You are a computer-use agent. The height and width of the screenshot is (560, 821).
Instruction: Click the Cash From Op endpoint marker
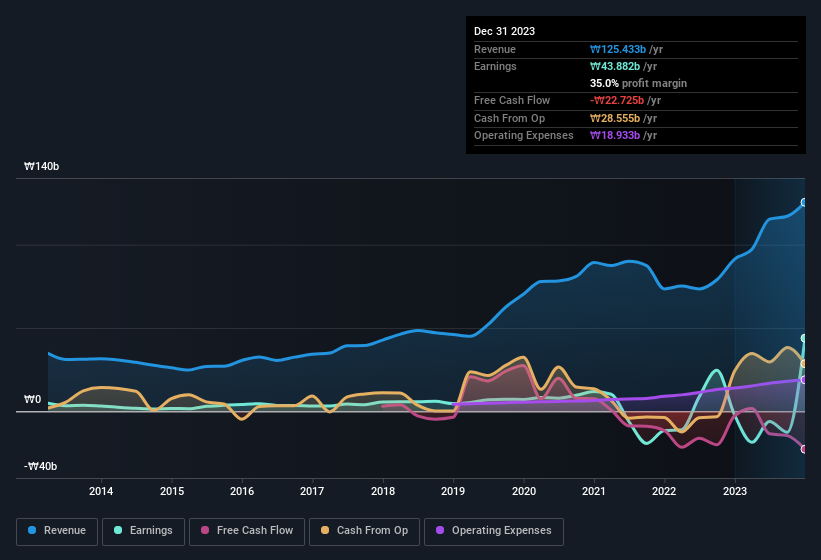click(x=804, y=363)
